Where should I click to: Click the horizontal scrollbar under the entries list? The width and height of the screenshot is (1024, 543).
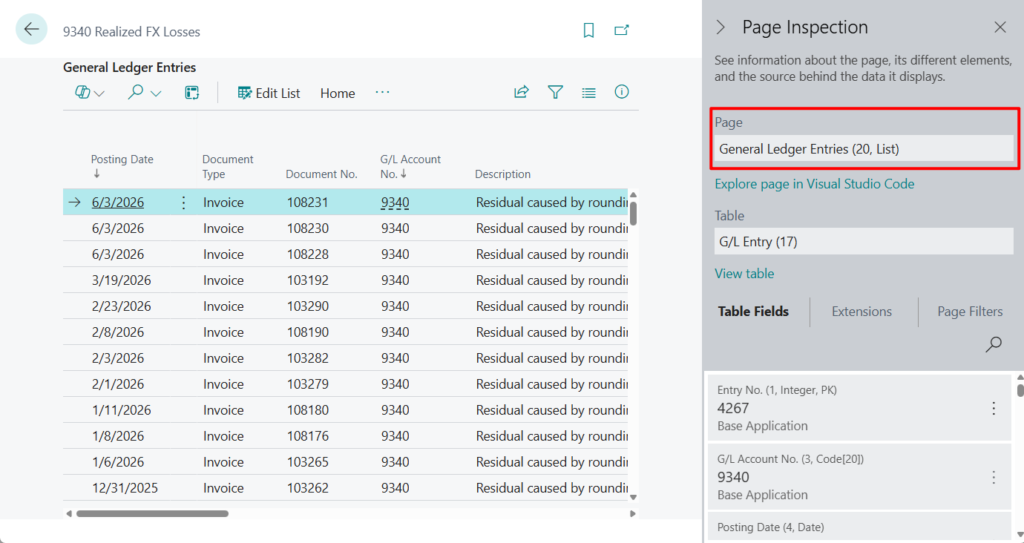coord(152,514)
